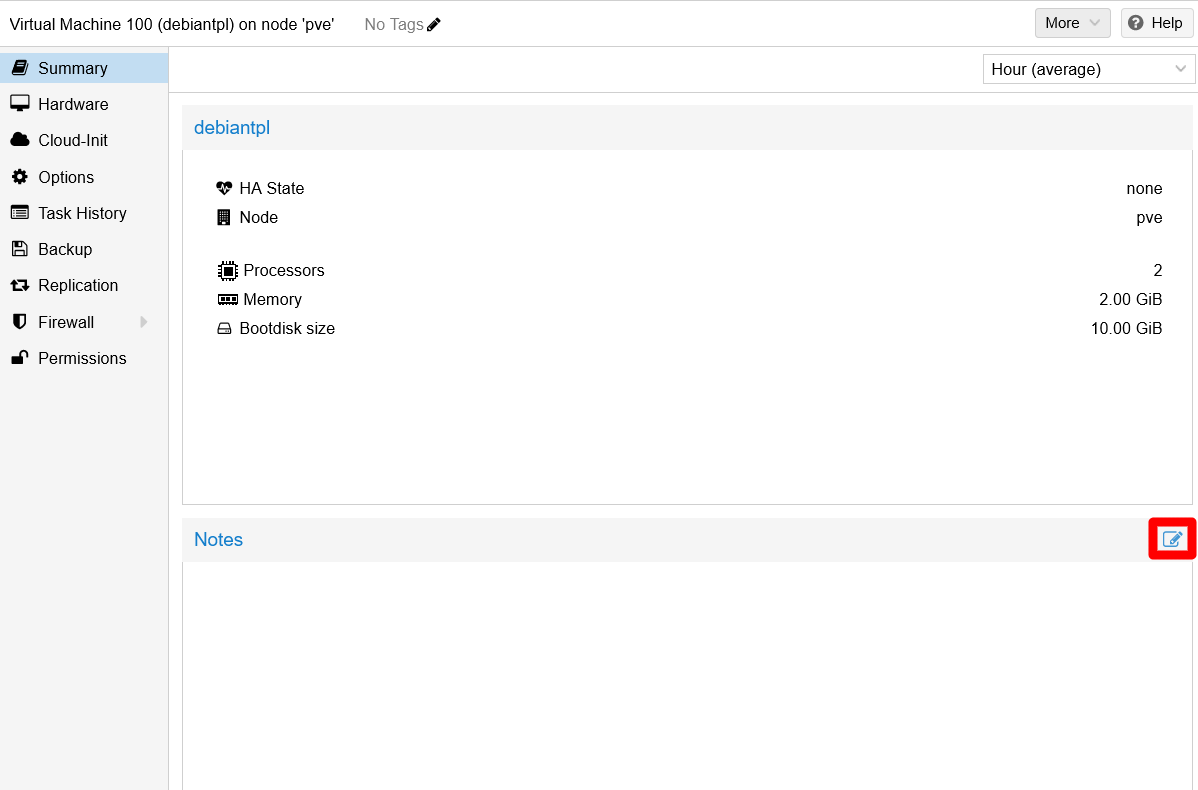Click the Processors chip icon
1198x790 pixels.
(224, 269)
